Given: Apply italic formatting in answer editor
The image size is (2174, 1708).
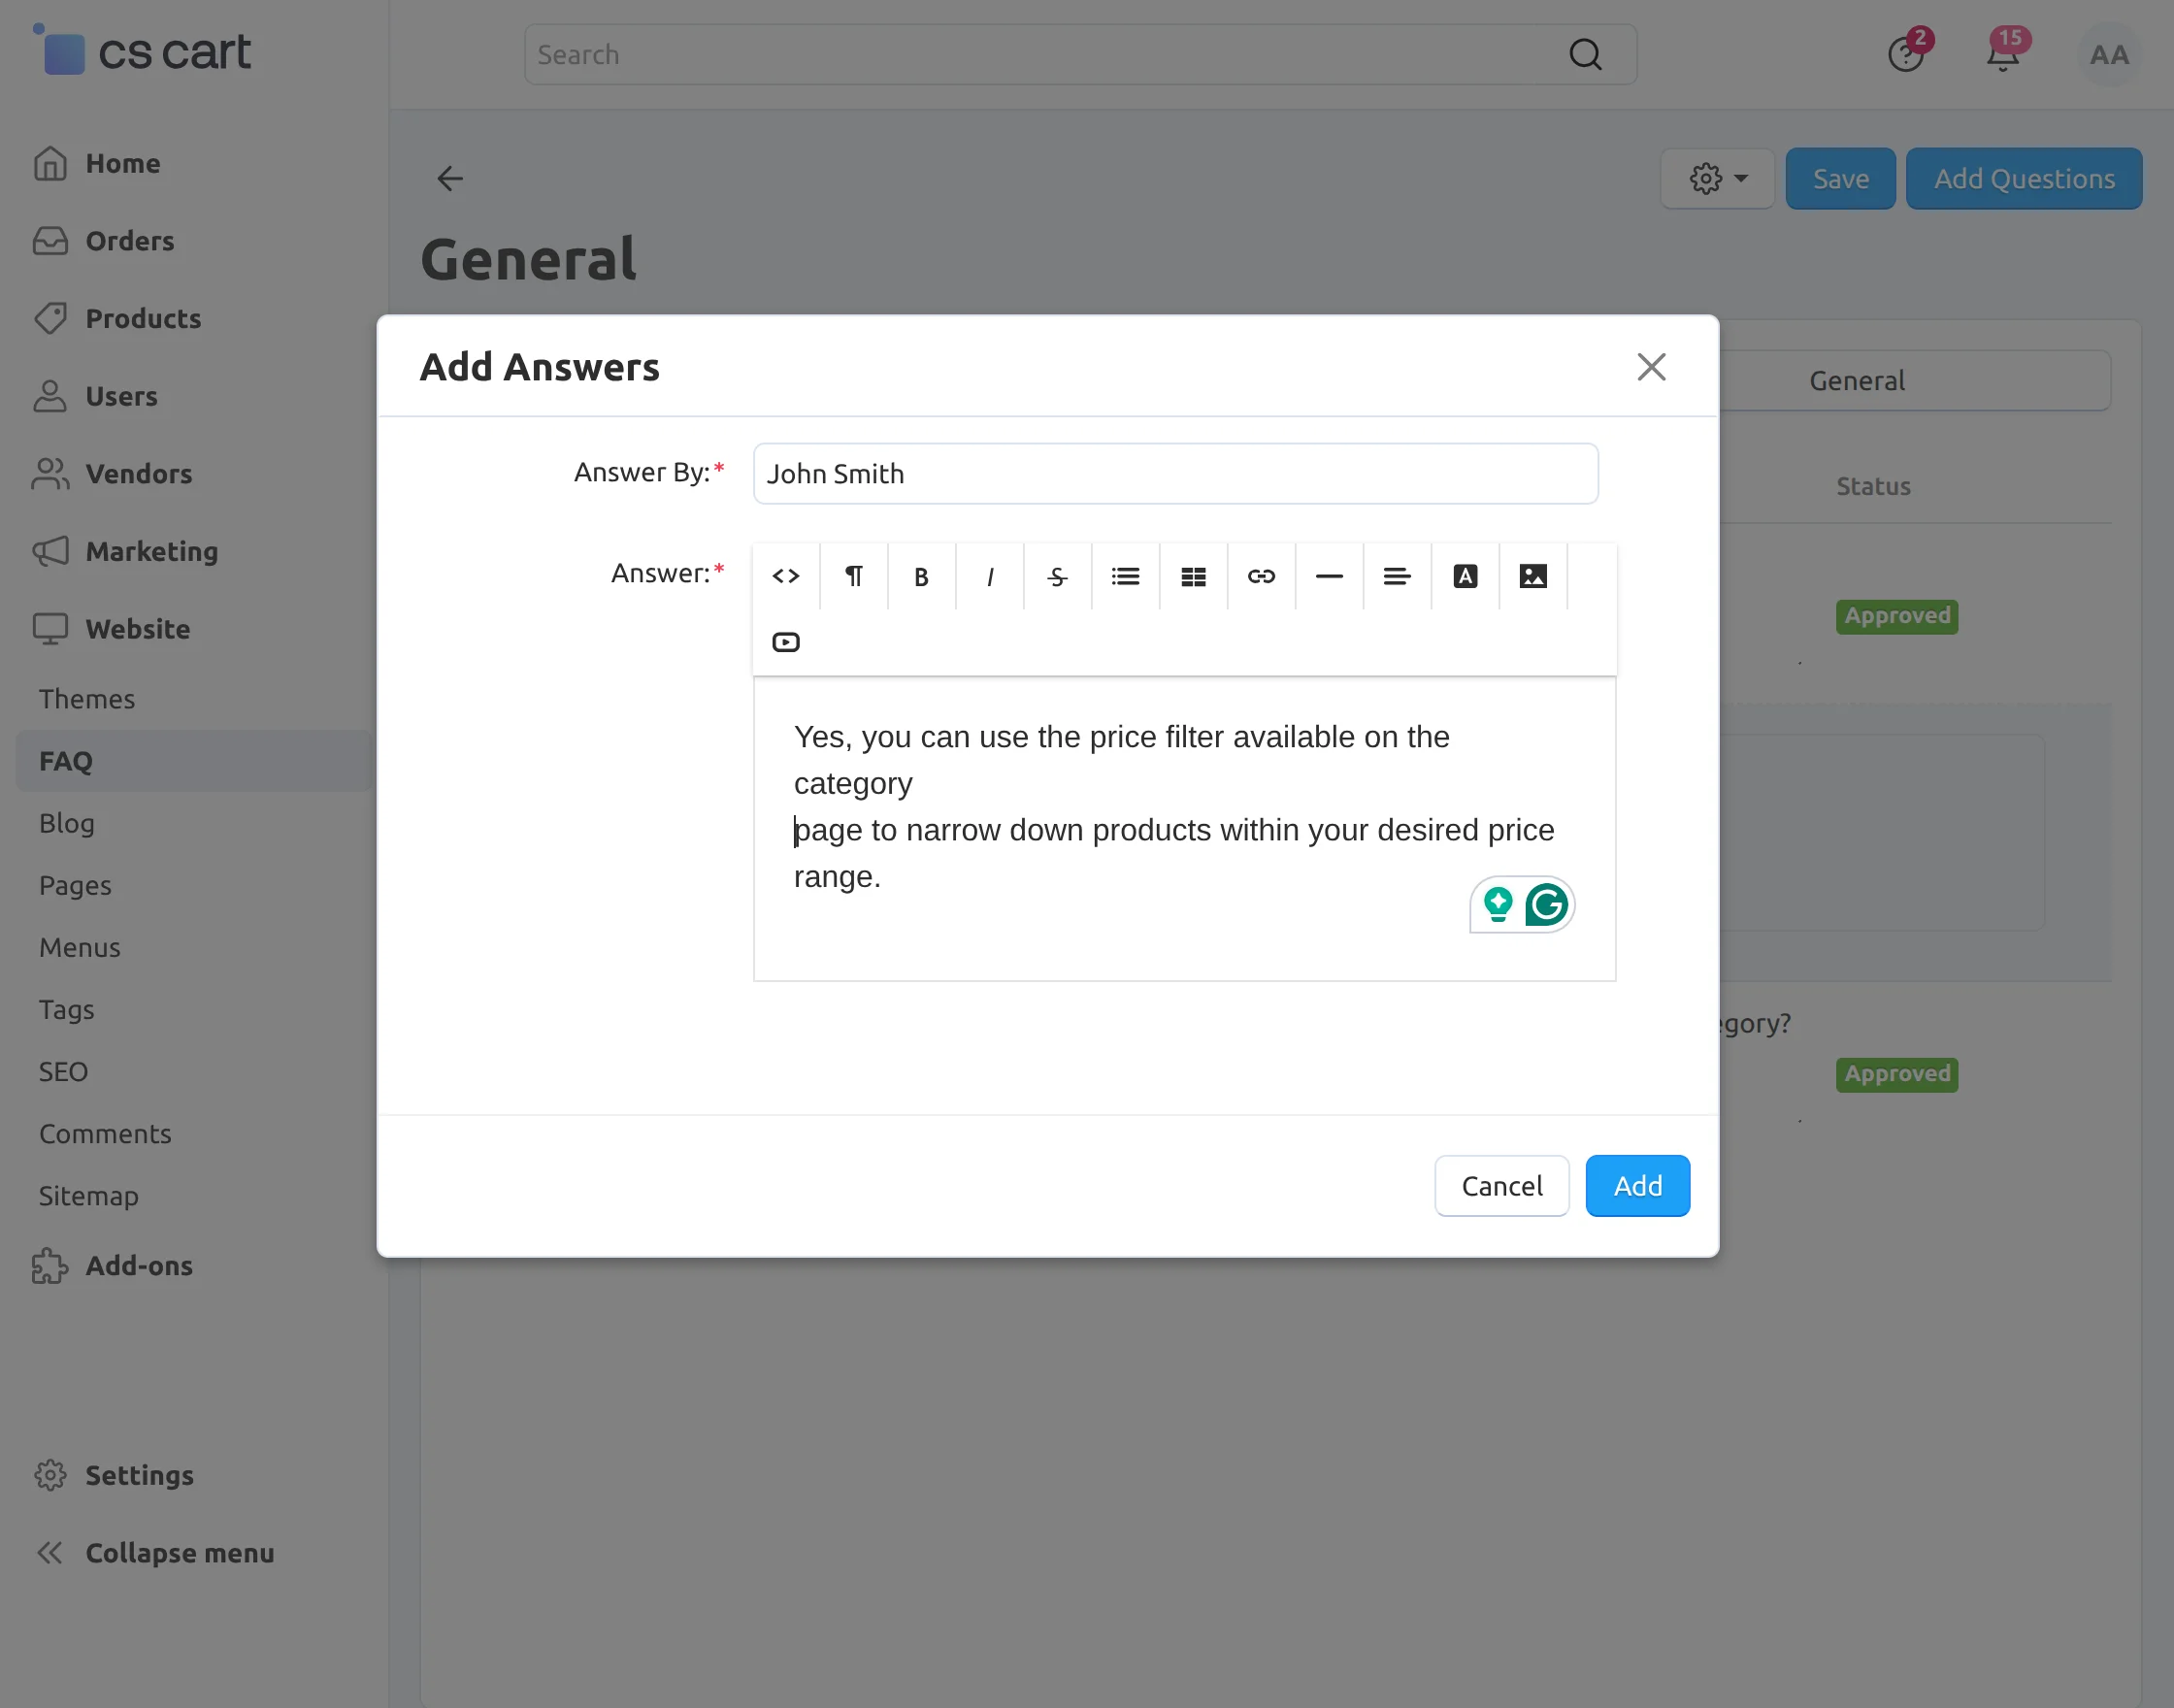Looking at the screenshot, I should (x=990, y=576).
